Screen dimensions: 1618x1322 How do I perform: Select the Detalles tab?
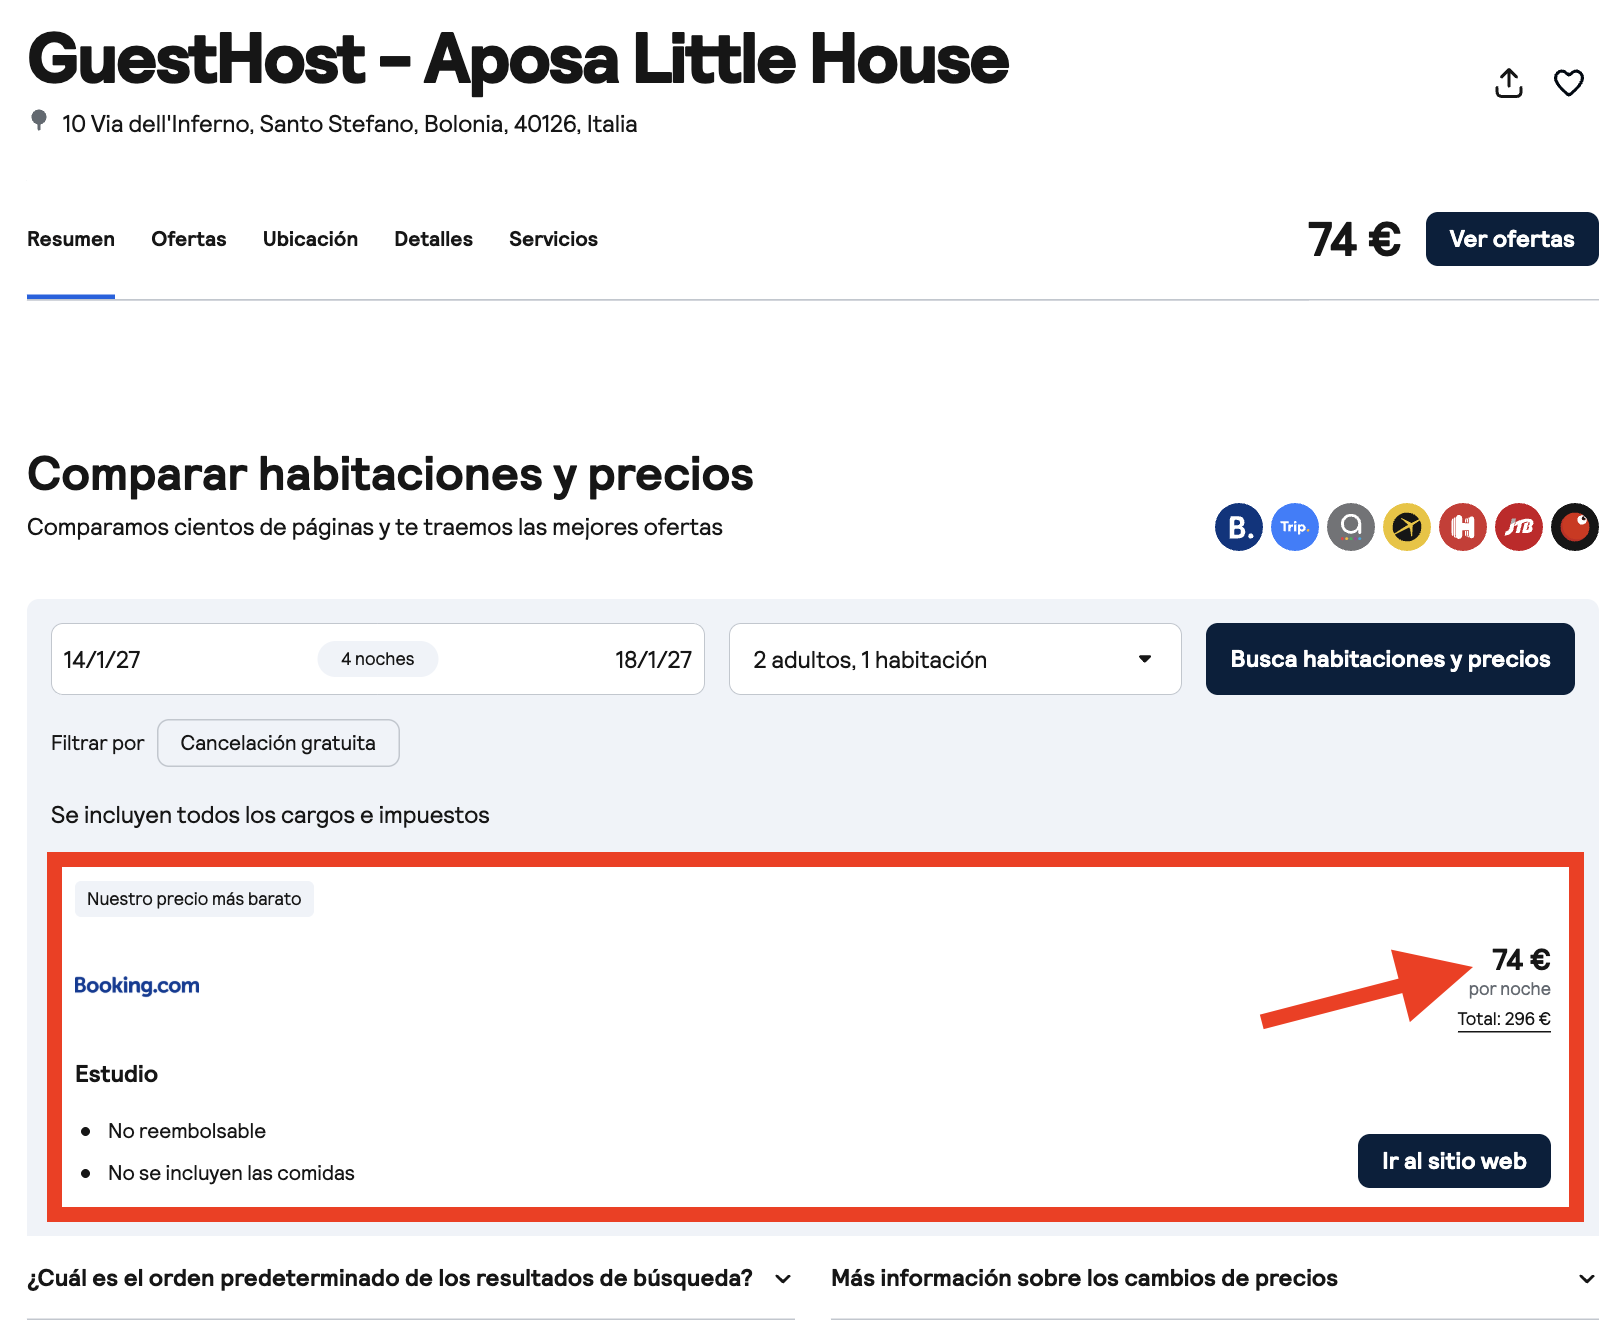click(x=433, y=239)
